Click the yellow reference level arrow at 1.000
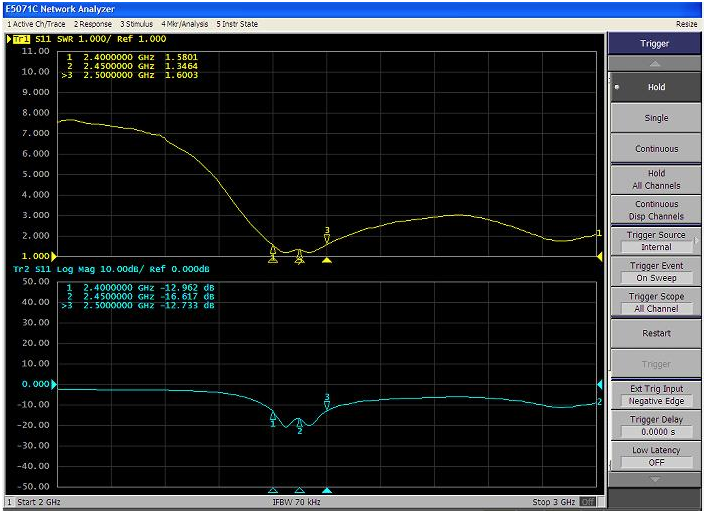This screenshot has height=516, width=704. 55,256
